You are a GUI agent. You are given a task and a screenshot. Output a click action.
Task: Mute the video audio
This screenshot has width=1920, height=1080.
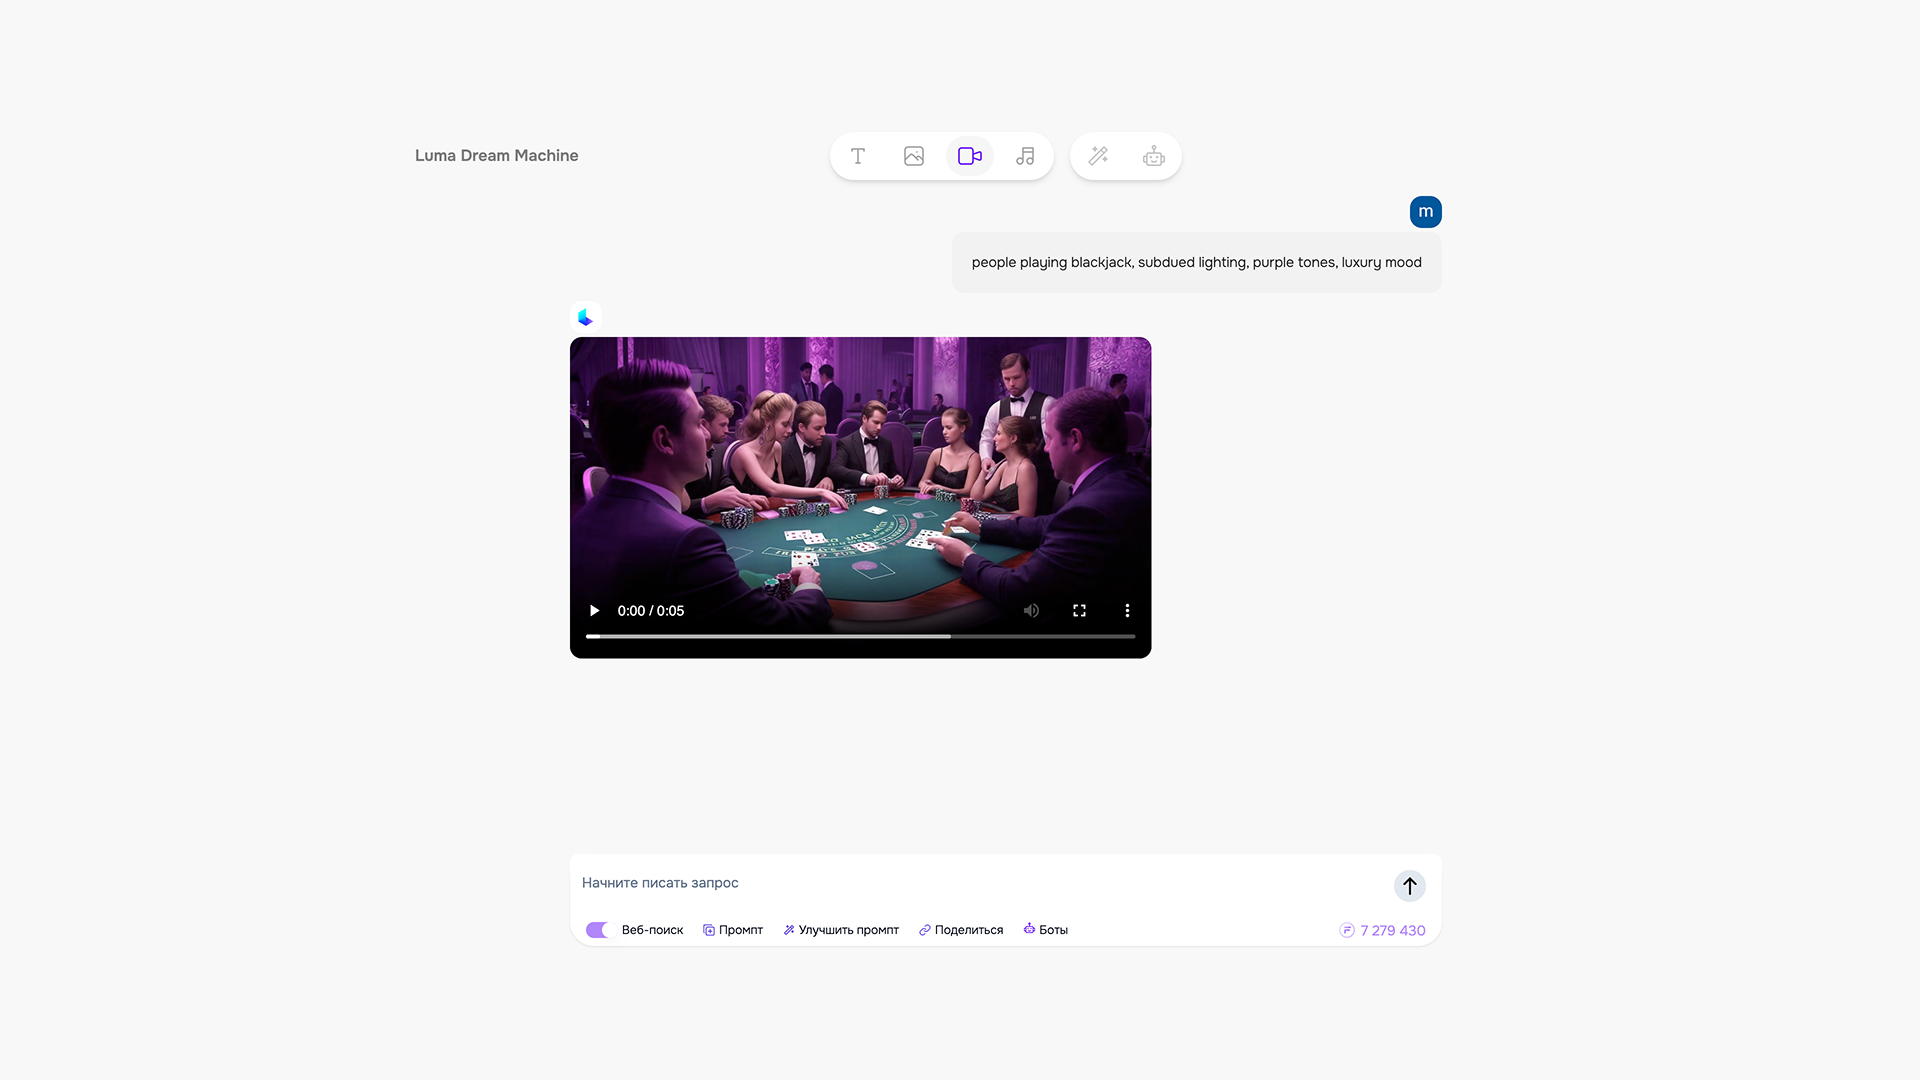(1031, 611)
